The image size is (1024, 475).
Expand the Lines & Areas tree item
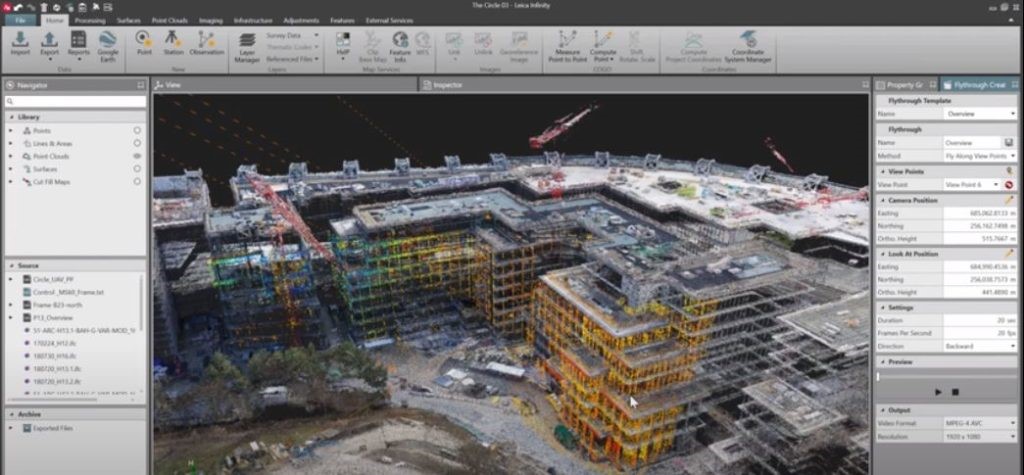11,144
